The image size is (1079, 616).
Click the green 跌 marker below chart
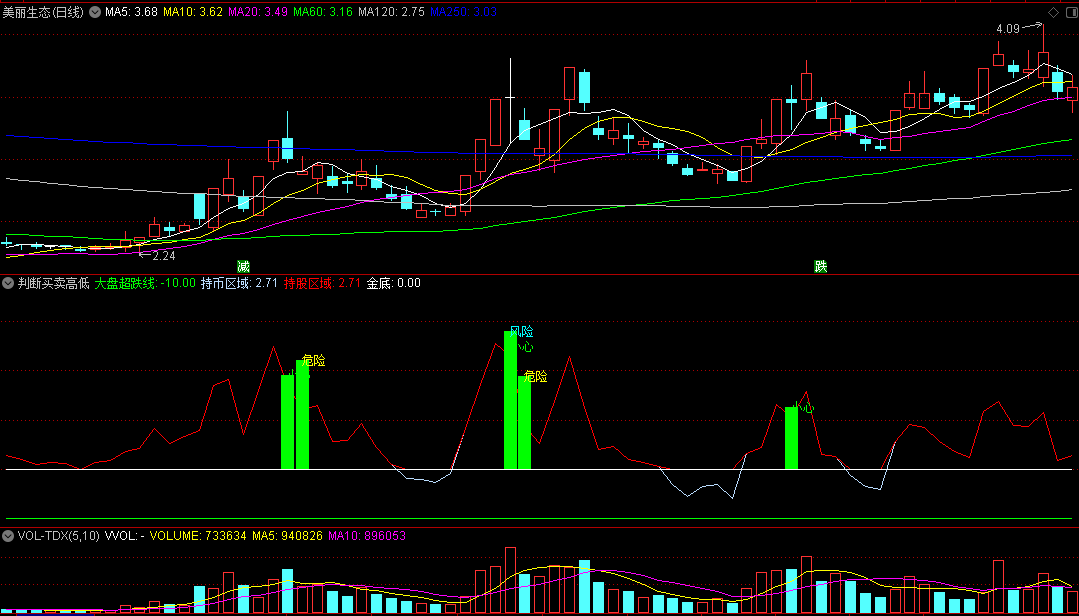tap(820, 266)
